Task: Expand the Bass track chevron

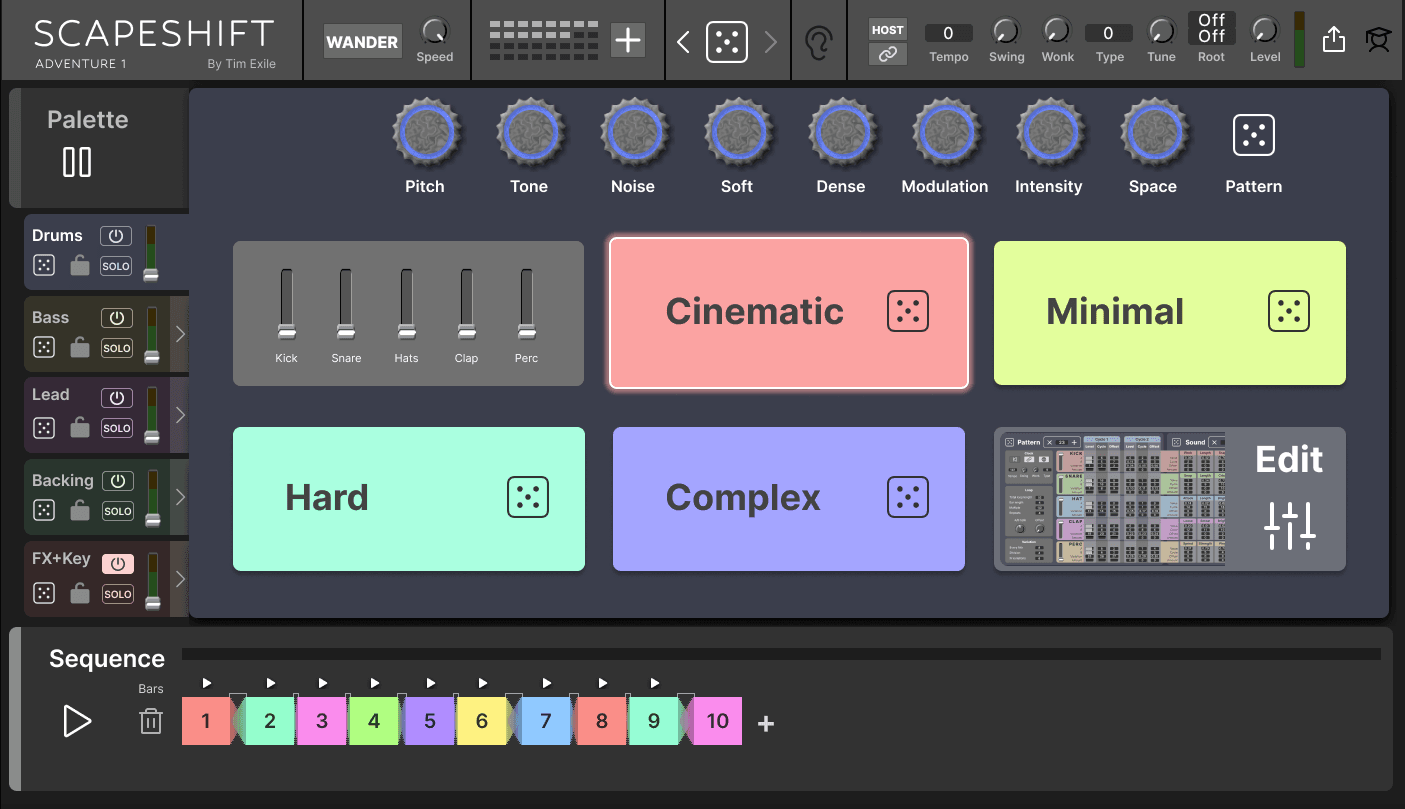Action: [180, 334]
